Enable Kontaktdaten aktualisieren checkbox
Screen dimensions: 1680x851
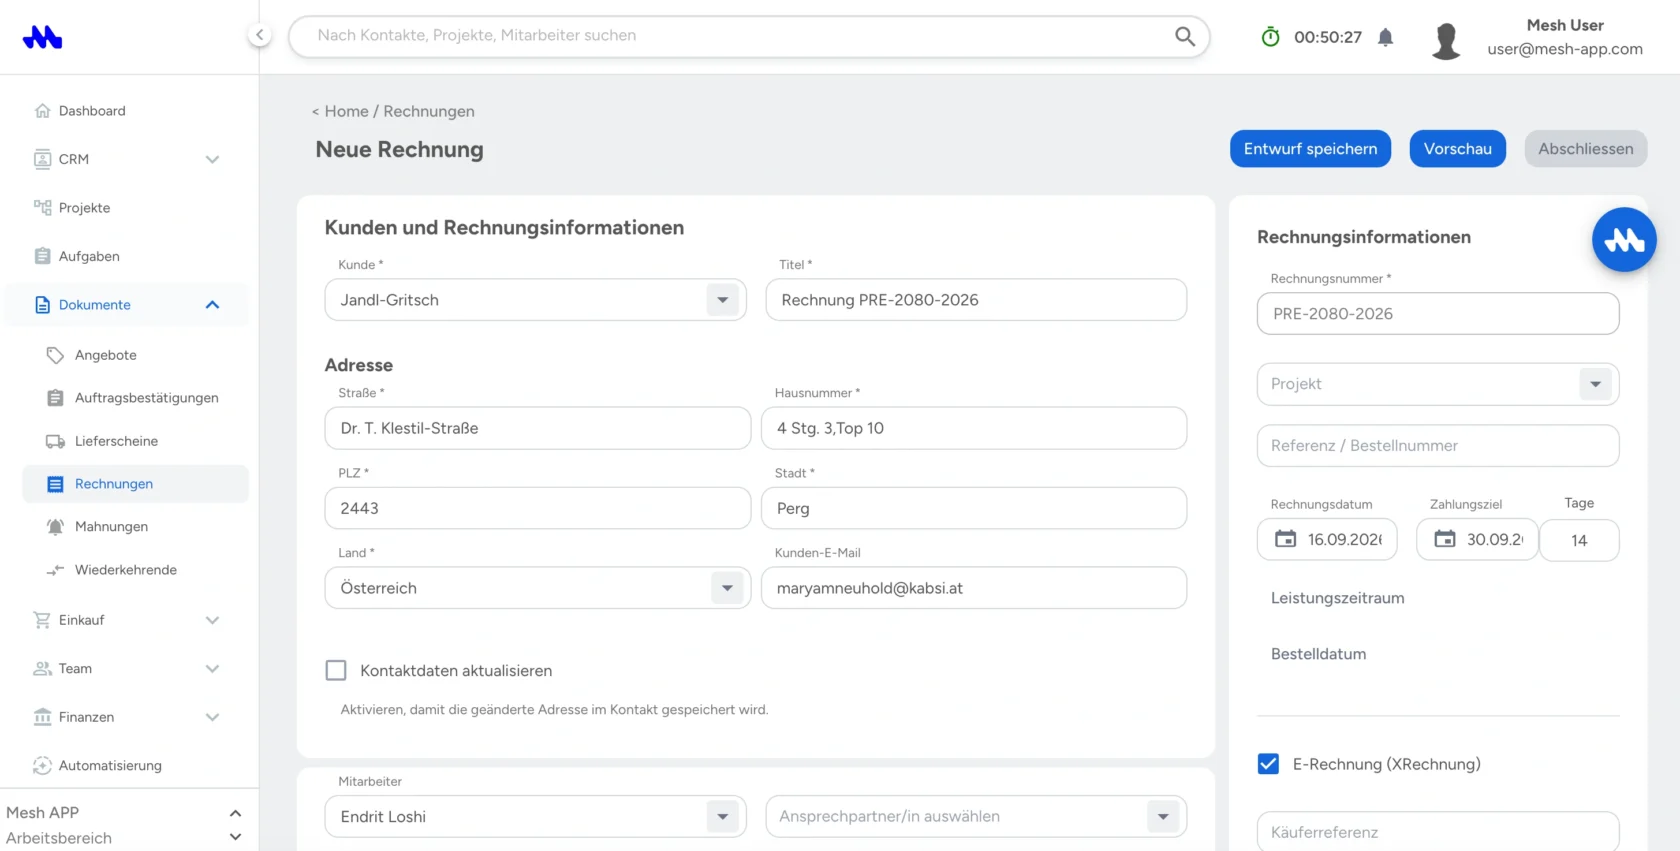click(336, 670)
